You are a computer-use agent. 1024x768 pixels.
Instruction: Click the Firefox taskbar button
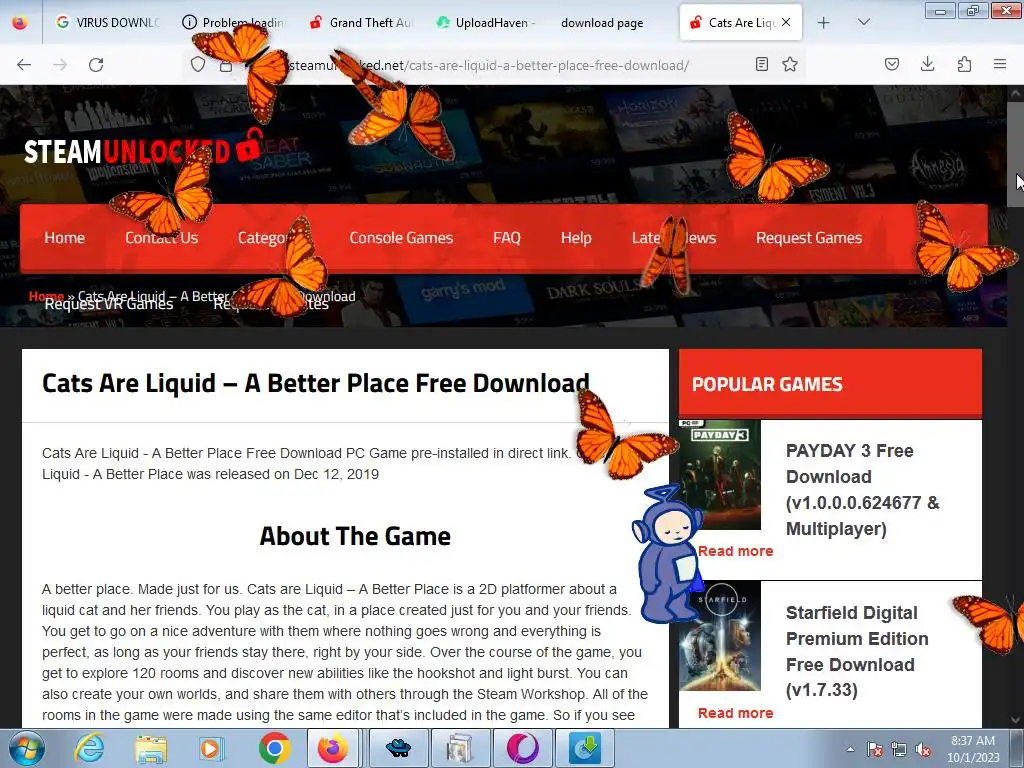click(x=333, y=748)
